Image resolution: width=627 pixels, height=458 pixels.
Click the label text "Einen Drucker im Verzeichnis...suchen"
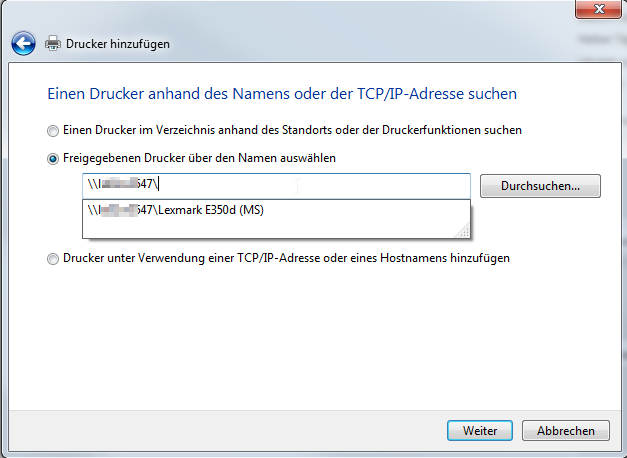[292, 130]
